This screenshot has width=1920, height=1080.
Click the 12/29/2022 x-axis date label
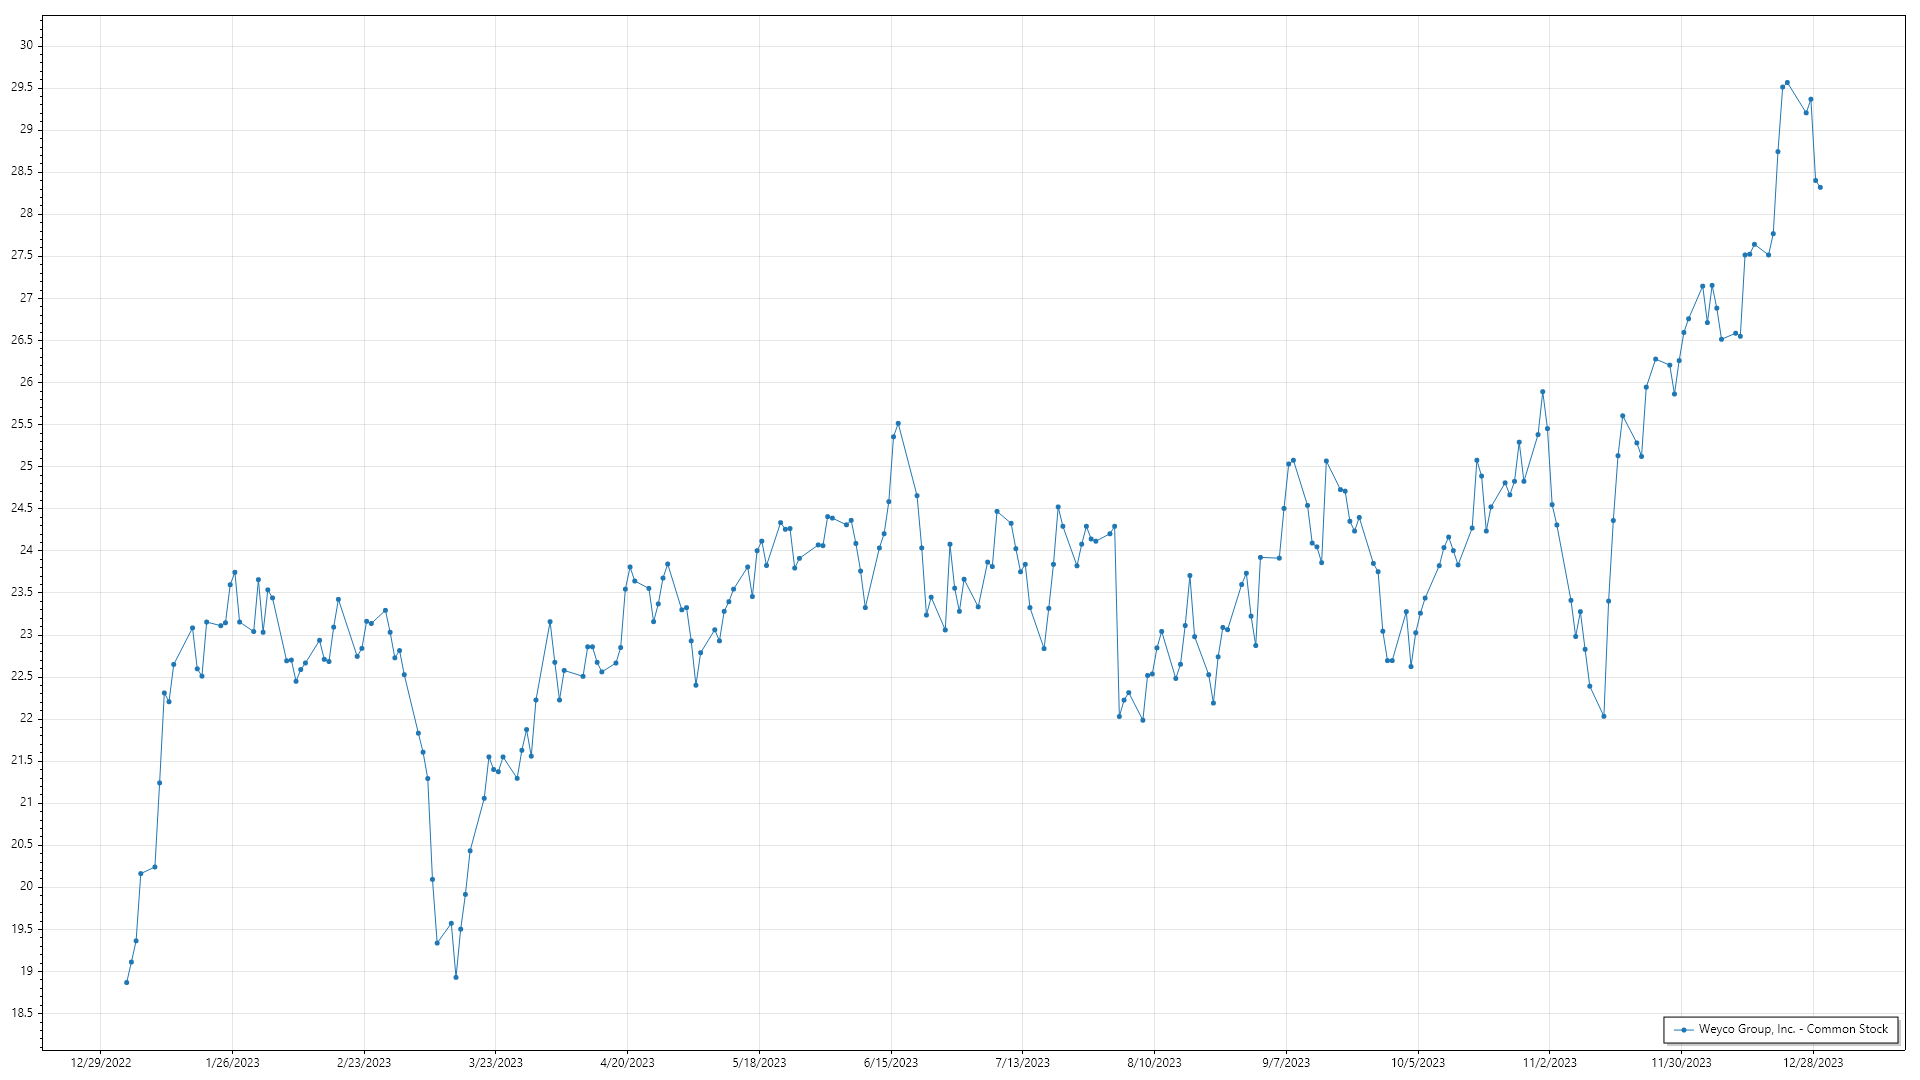[x=101, y=1063]
